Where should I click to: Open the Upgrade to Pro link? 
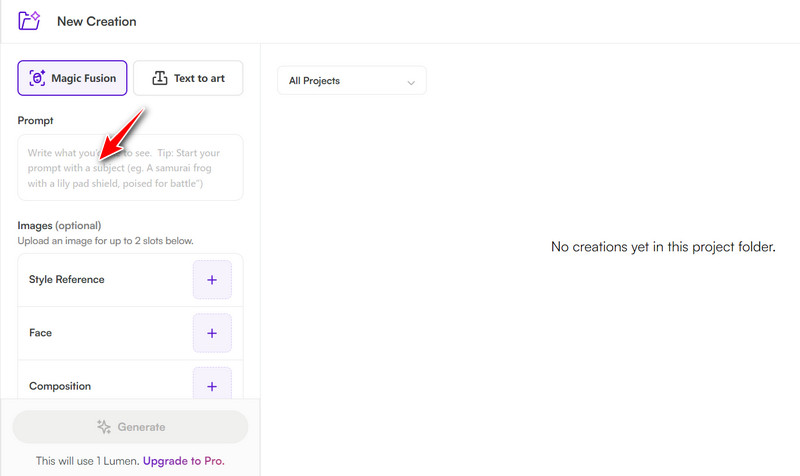tap(183, 461)
